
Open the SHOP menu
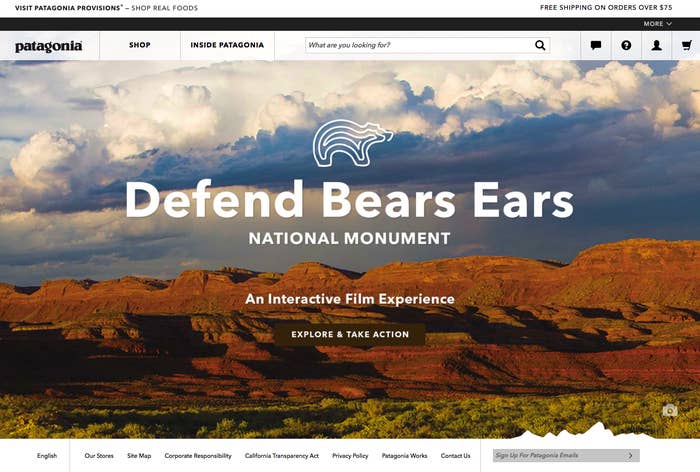point(140,45)
